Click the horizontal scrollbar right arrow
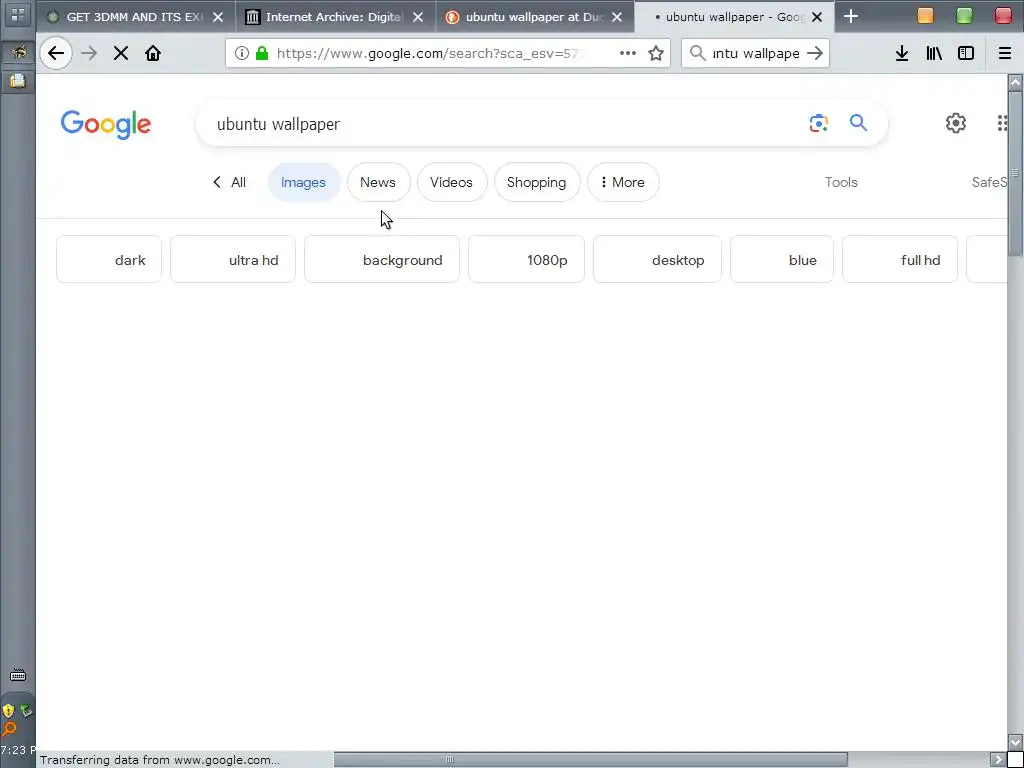The image size is (1024, 768). coord(997,759)
